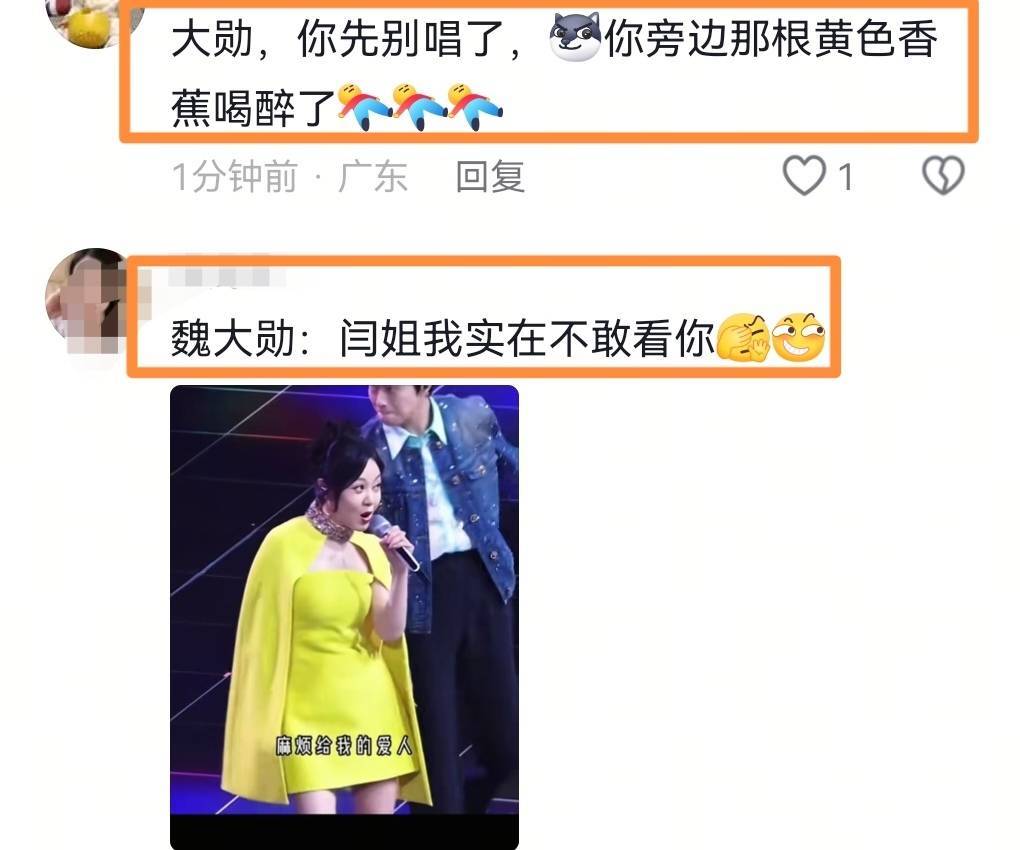Tap the 回复 reply link
Viewport: 1020px width, 850px height.
pos(490,176)
